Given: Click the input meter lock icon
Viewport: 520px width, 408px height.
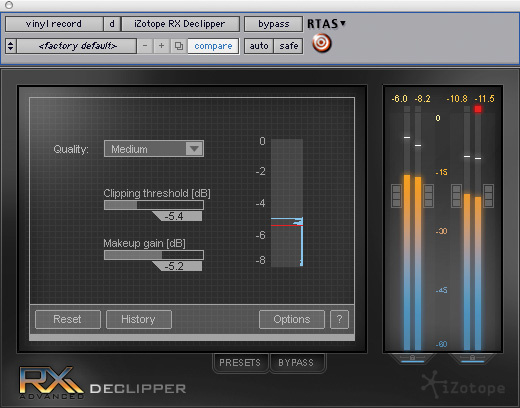Looking at the screenshot, I should 412,358.
